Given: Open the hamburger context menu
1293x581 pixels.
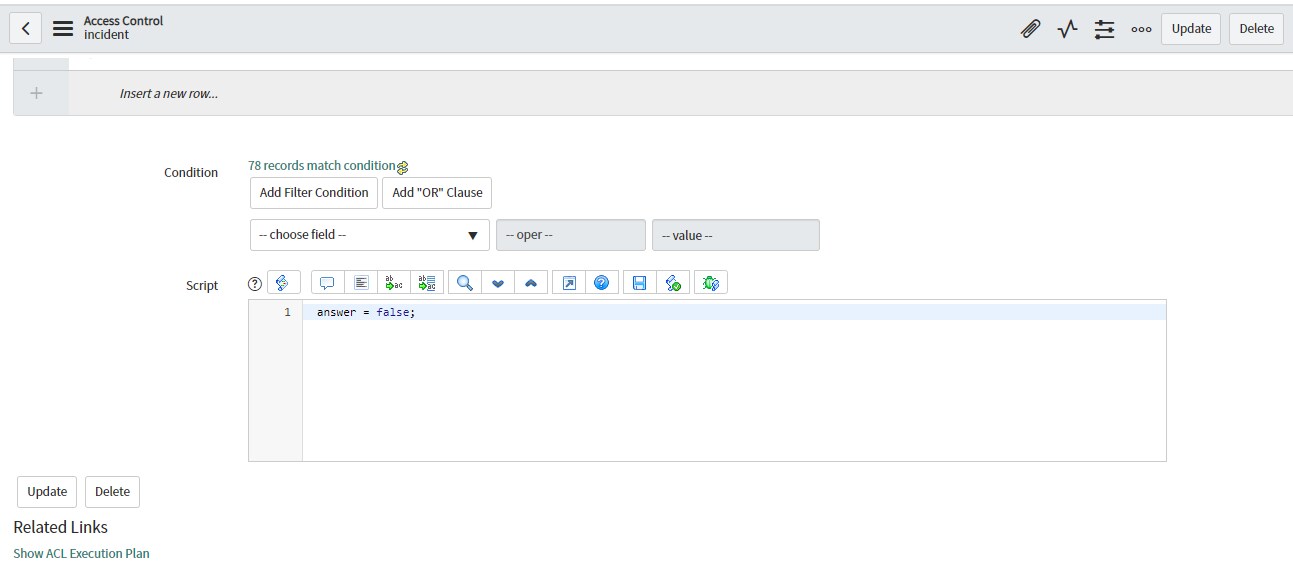Looking at the screenshot, I should click(x=63, y=29).
